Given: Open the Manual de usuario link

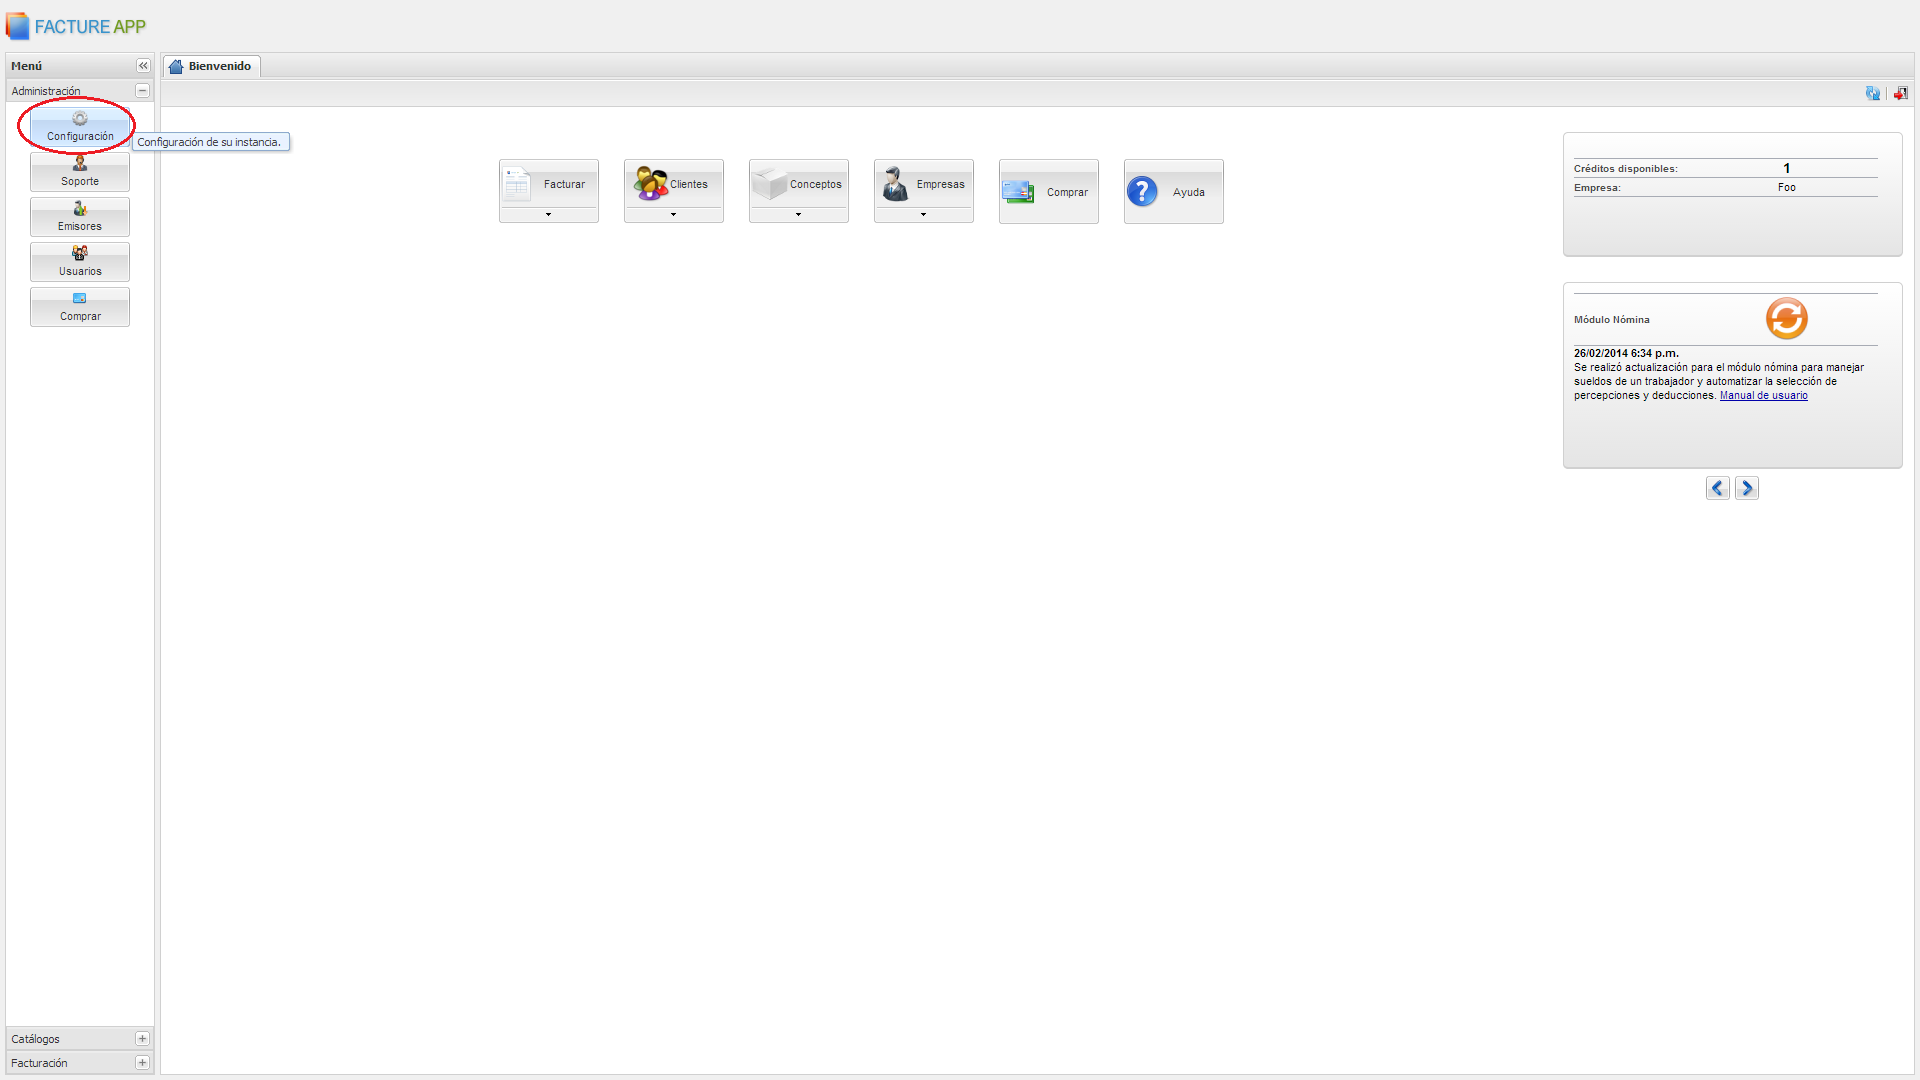Looking at the screenshot, I should [1763, 396].
